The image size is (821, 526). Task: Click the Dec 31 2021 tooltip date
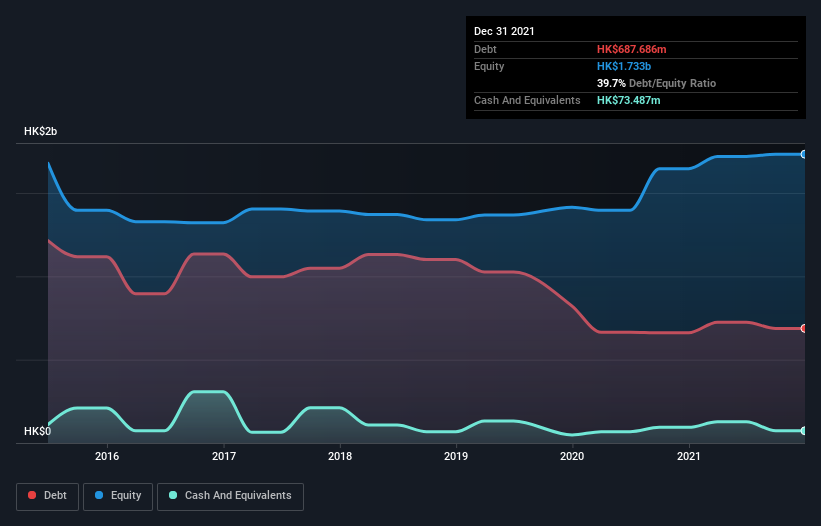pos(504,31)
